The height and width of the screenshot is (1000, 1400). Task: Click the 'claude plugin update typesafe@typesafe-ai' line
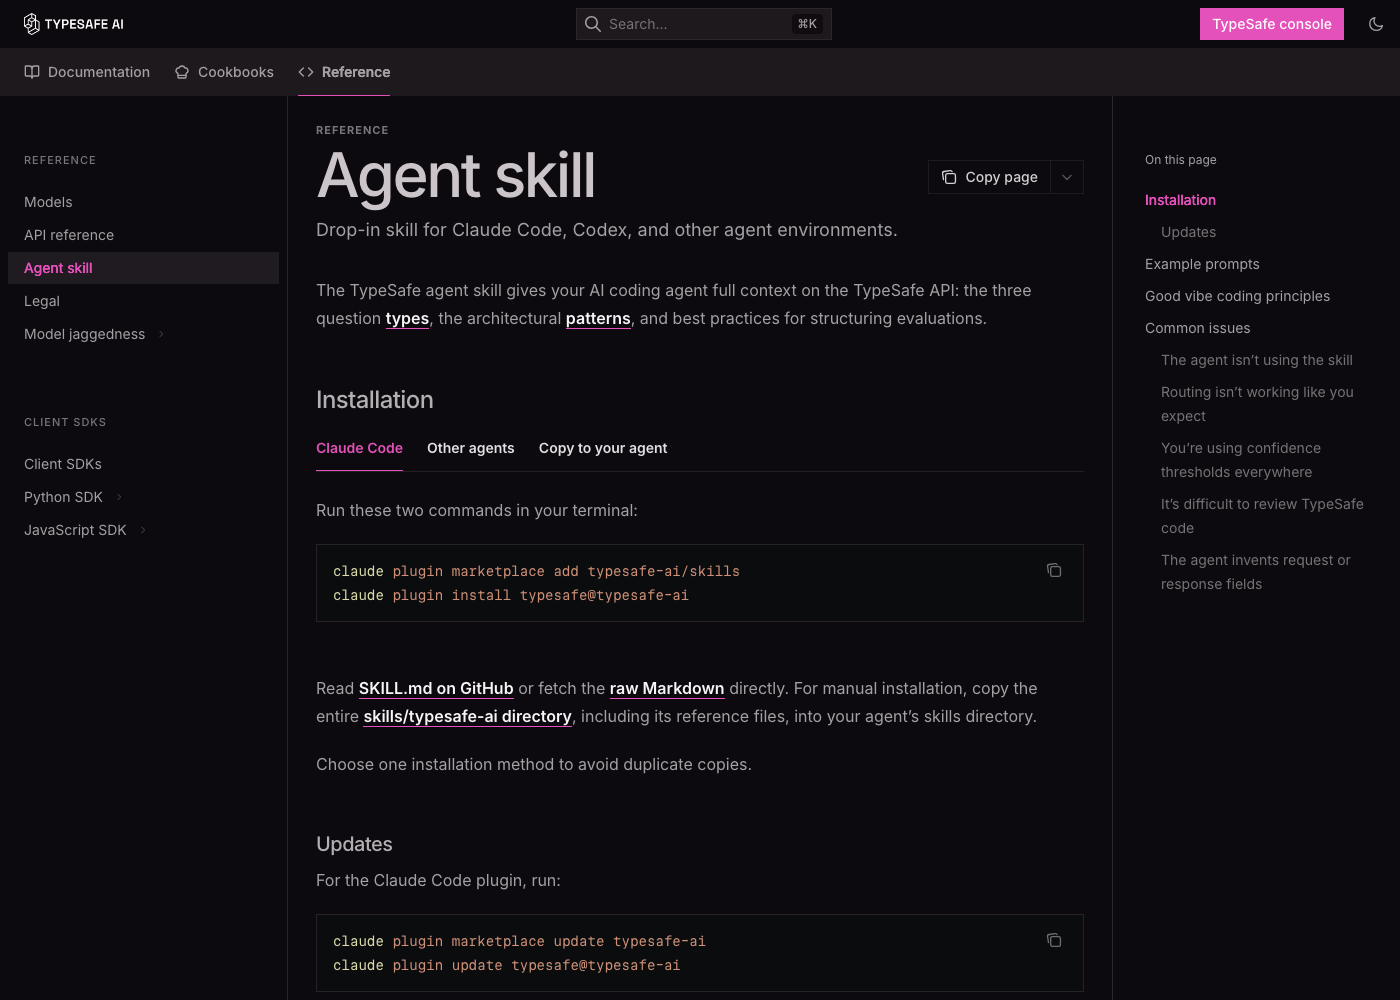point(507,965)
